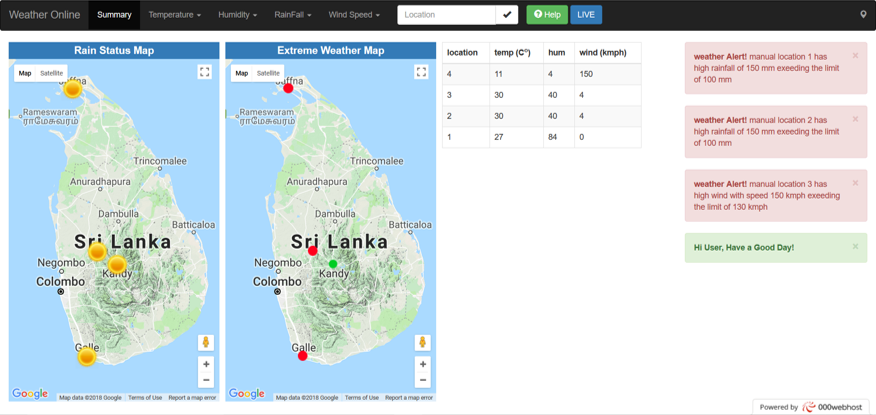Zoom in on Extreme Weather Map
Screen dimensions: 876x415
[x=423, y=364]
